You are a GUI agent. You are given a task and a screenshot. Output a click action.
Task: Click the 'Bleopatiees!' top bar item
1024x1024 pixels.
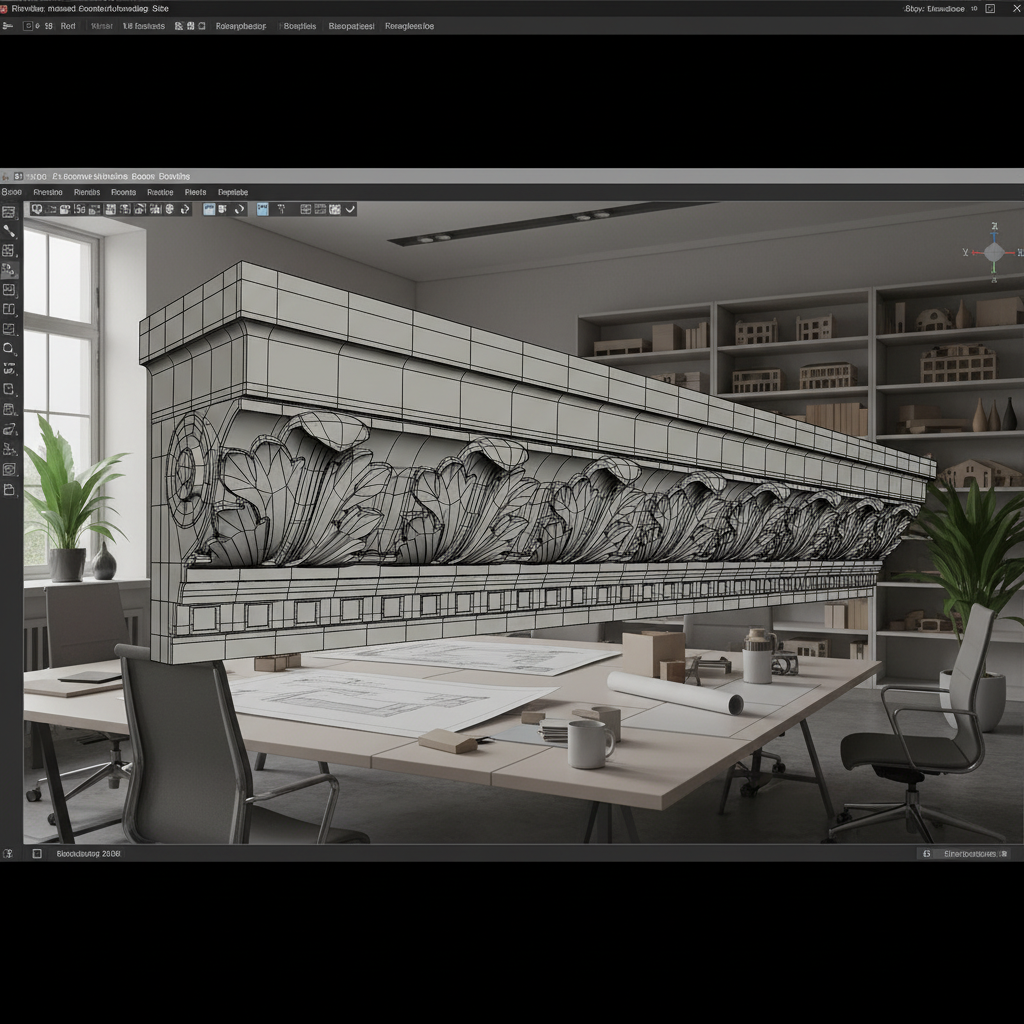pos(351,26)
